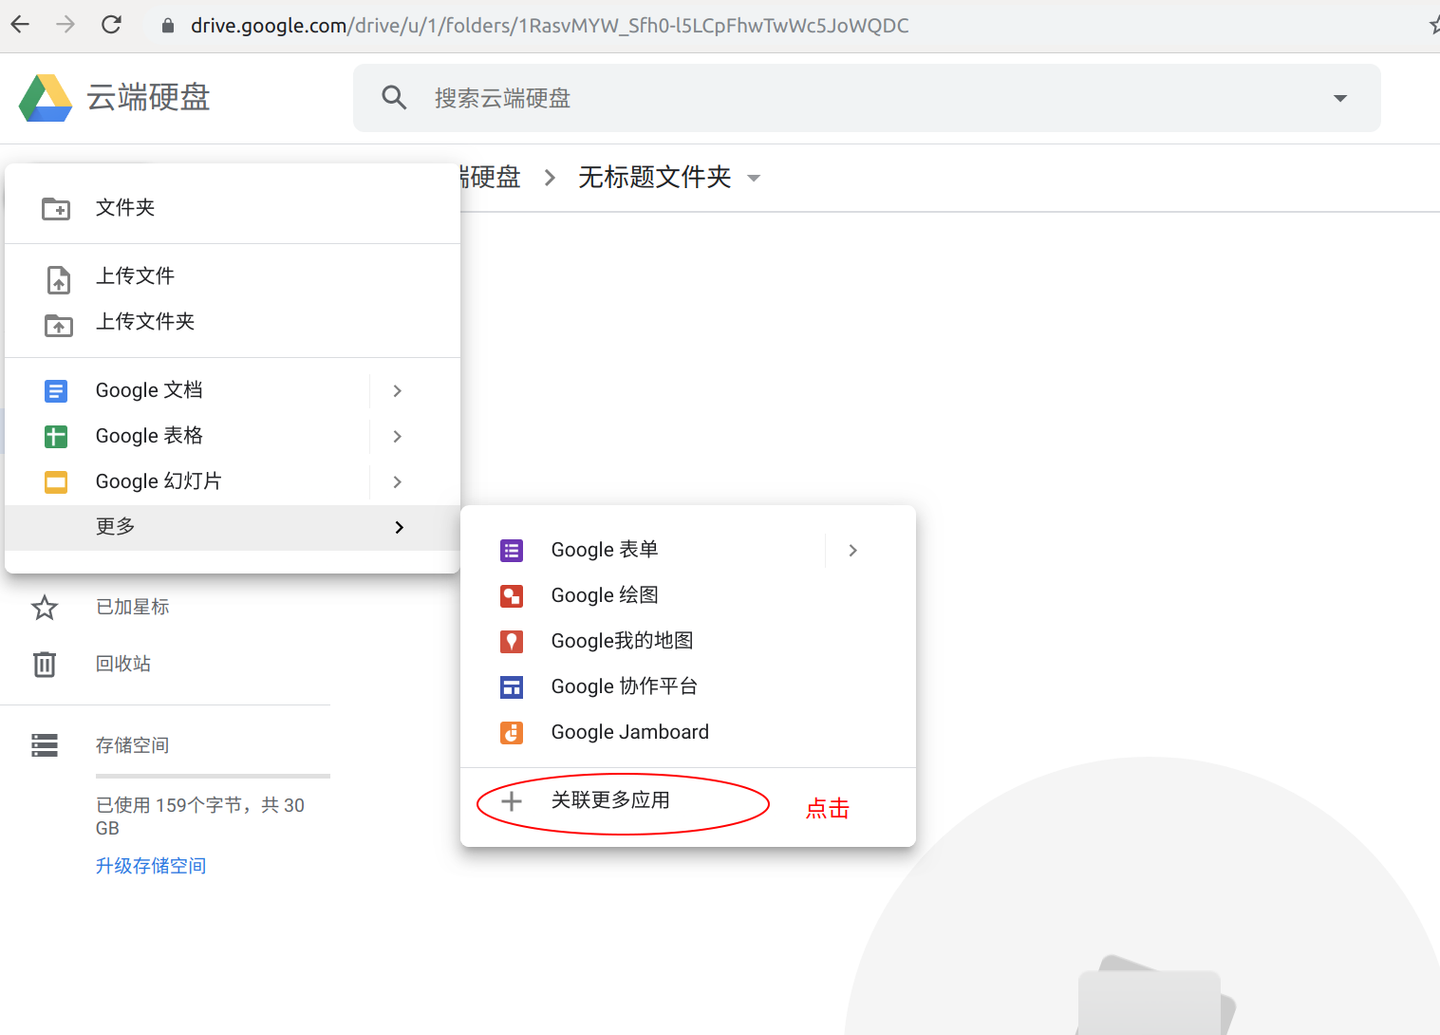Expand the 更多 submenu arrow
The image size is (1440, 1035).
coord(399,527)
